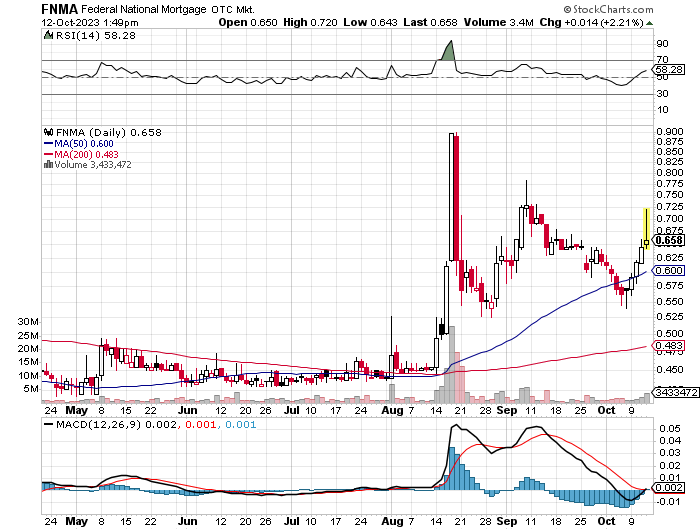Click the green overbought RSI peak shading

(449, 51)
